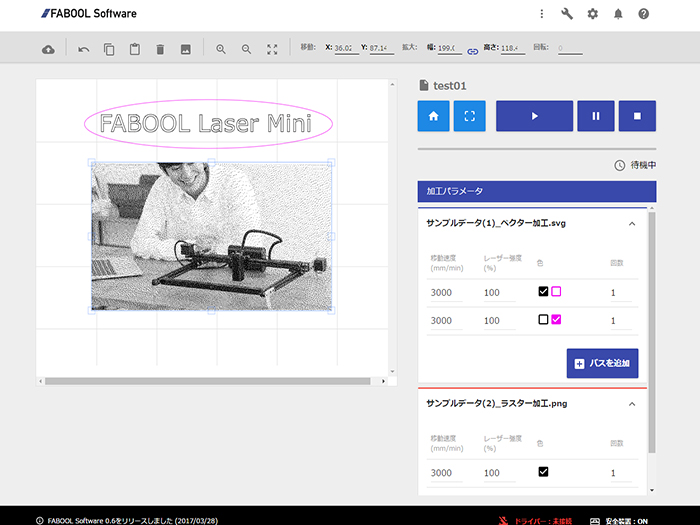Edit the height 高さ field
This screenshot has width=700, height=525.
512,48
